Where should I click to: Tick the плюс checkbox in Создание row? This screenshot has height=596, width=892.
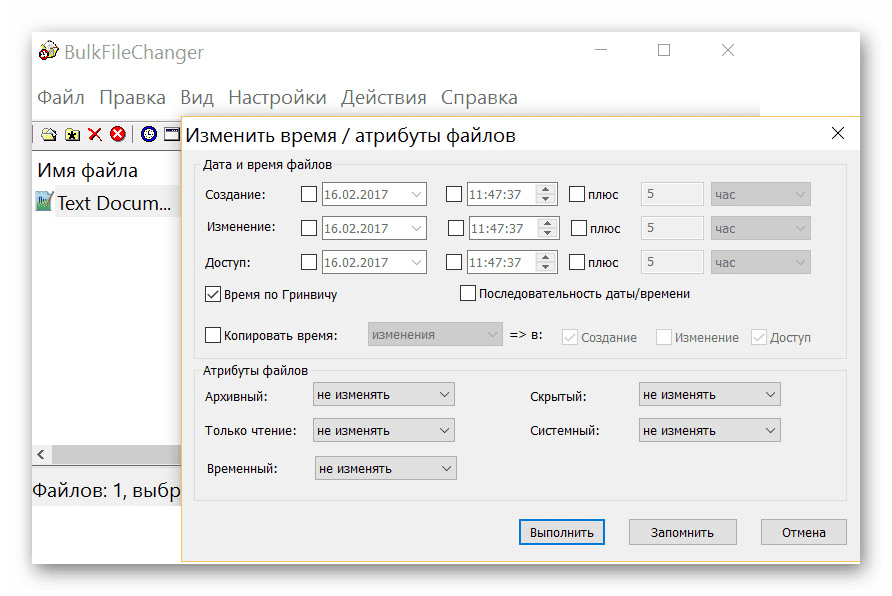coord(577,194)
